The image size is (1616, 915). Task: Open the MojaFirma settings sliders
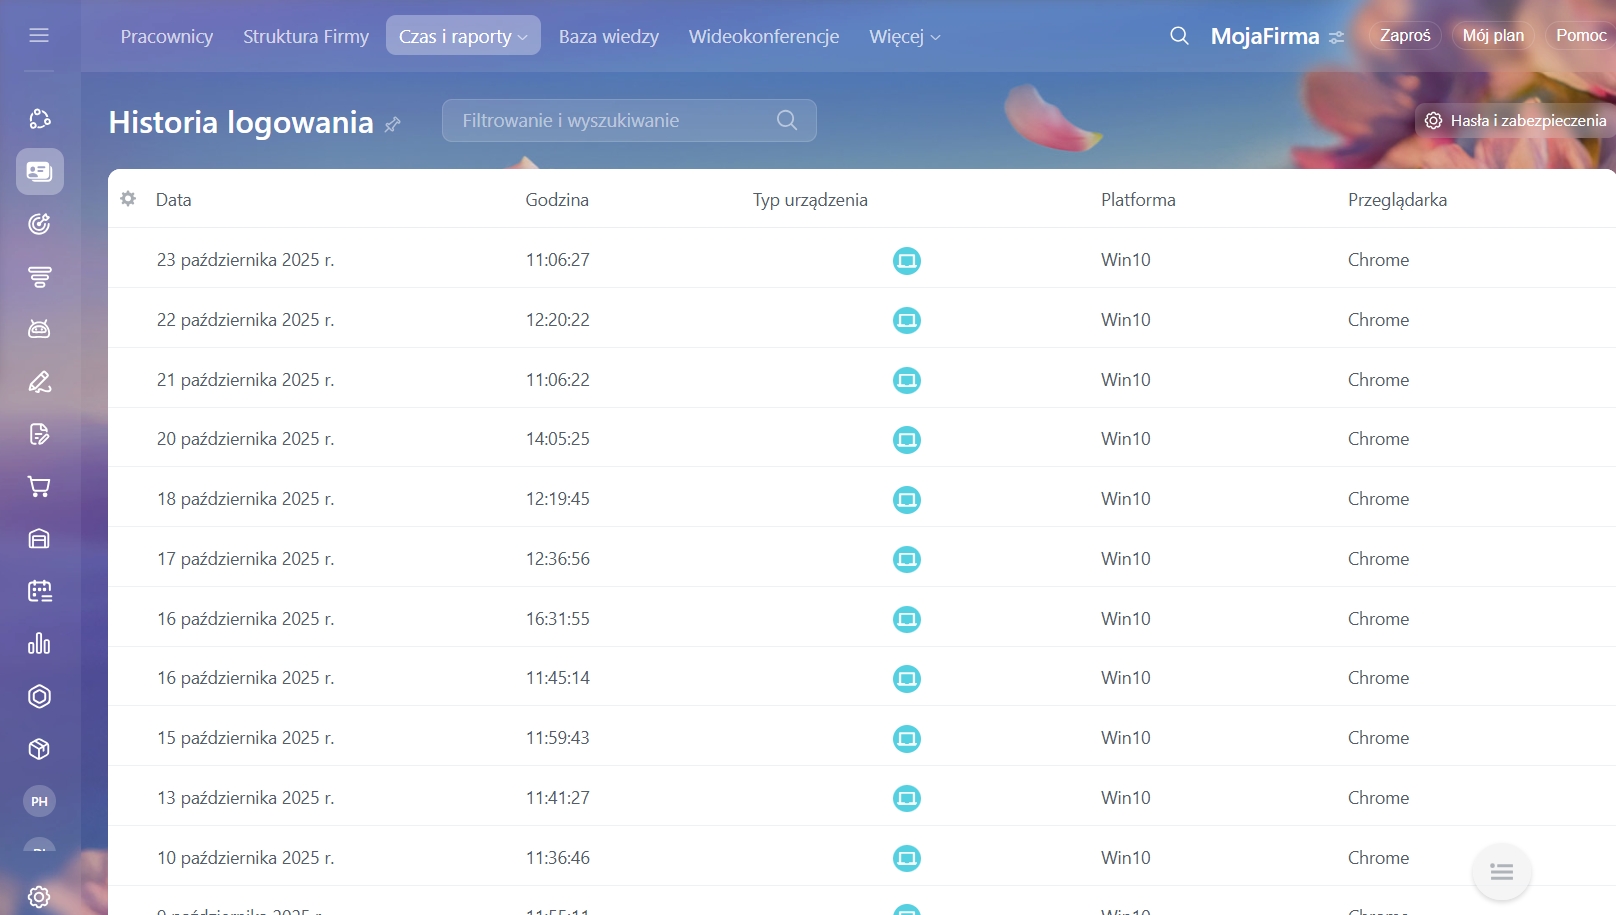tap(1336, 37)
